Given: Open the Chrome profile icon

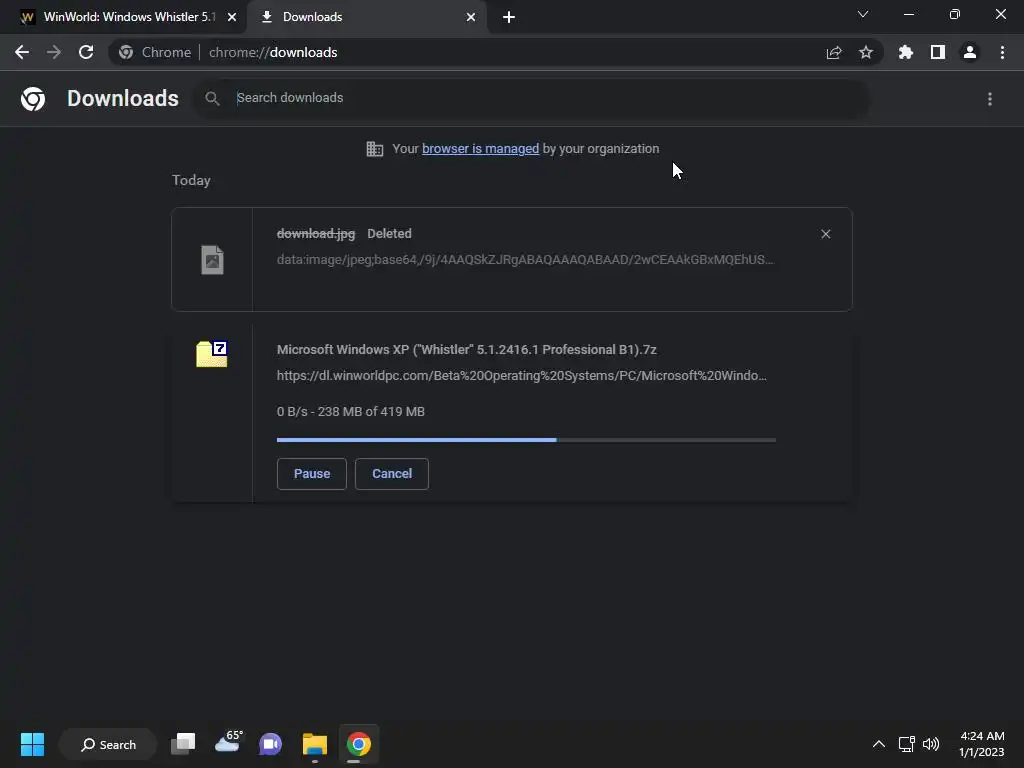Looking at the screenshot, I should (970, 52).
